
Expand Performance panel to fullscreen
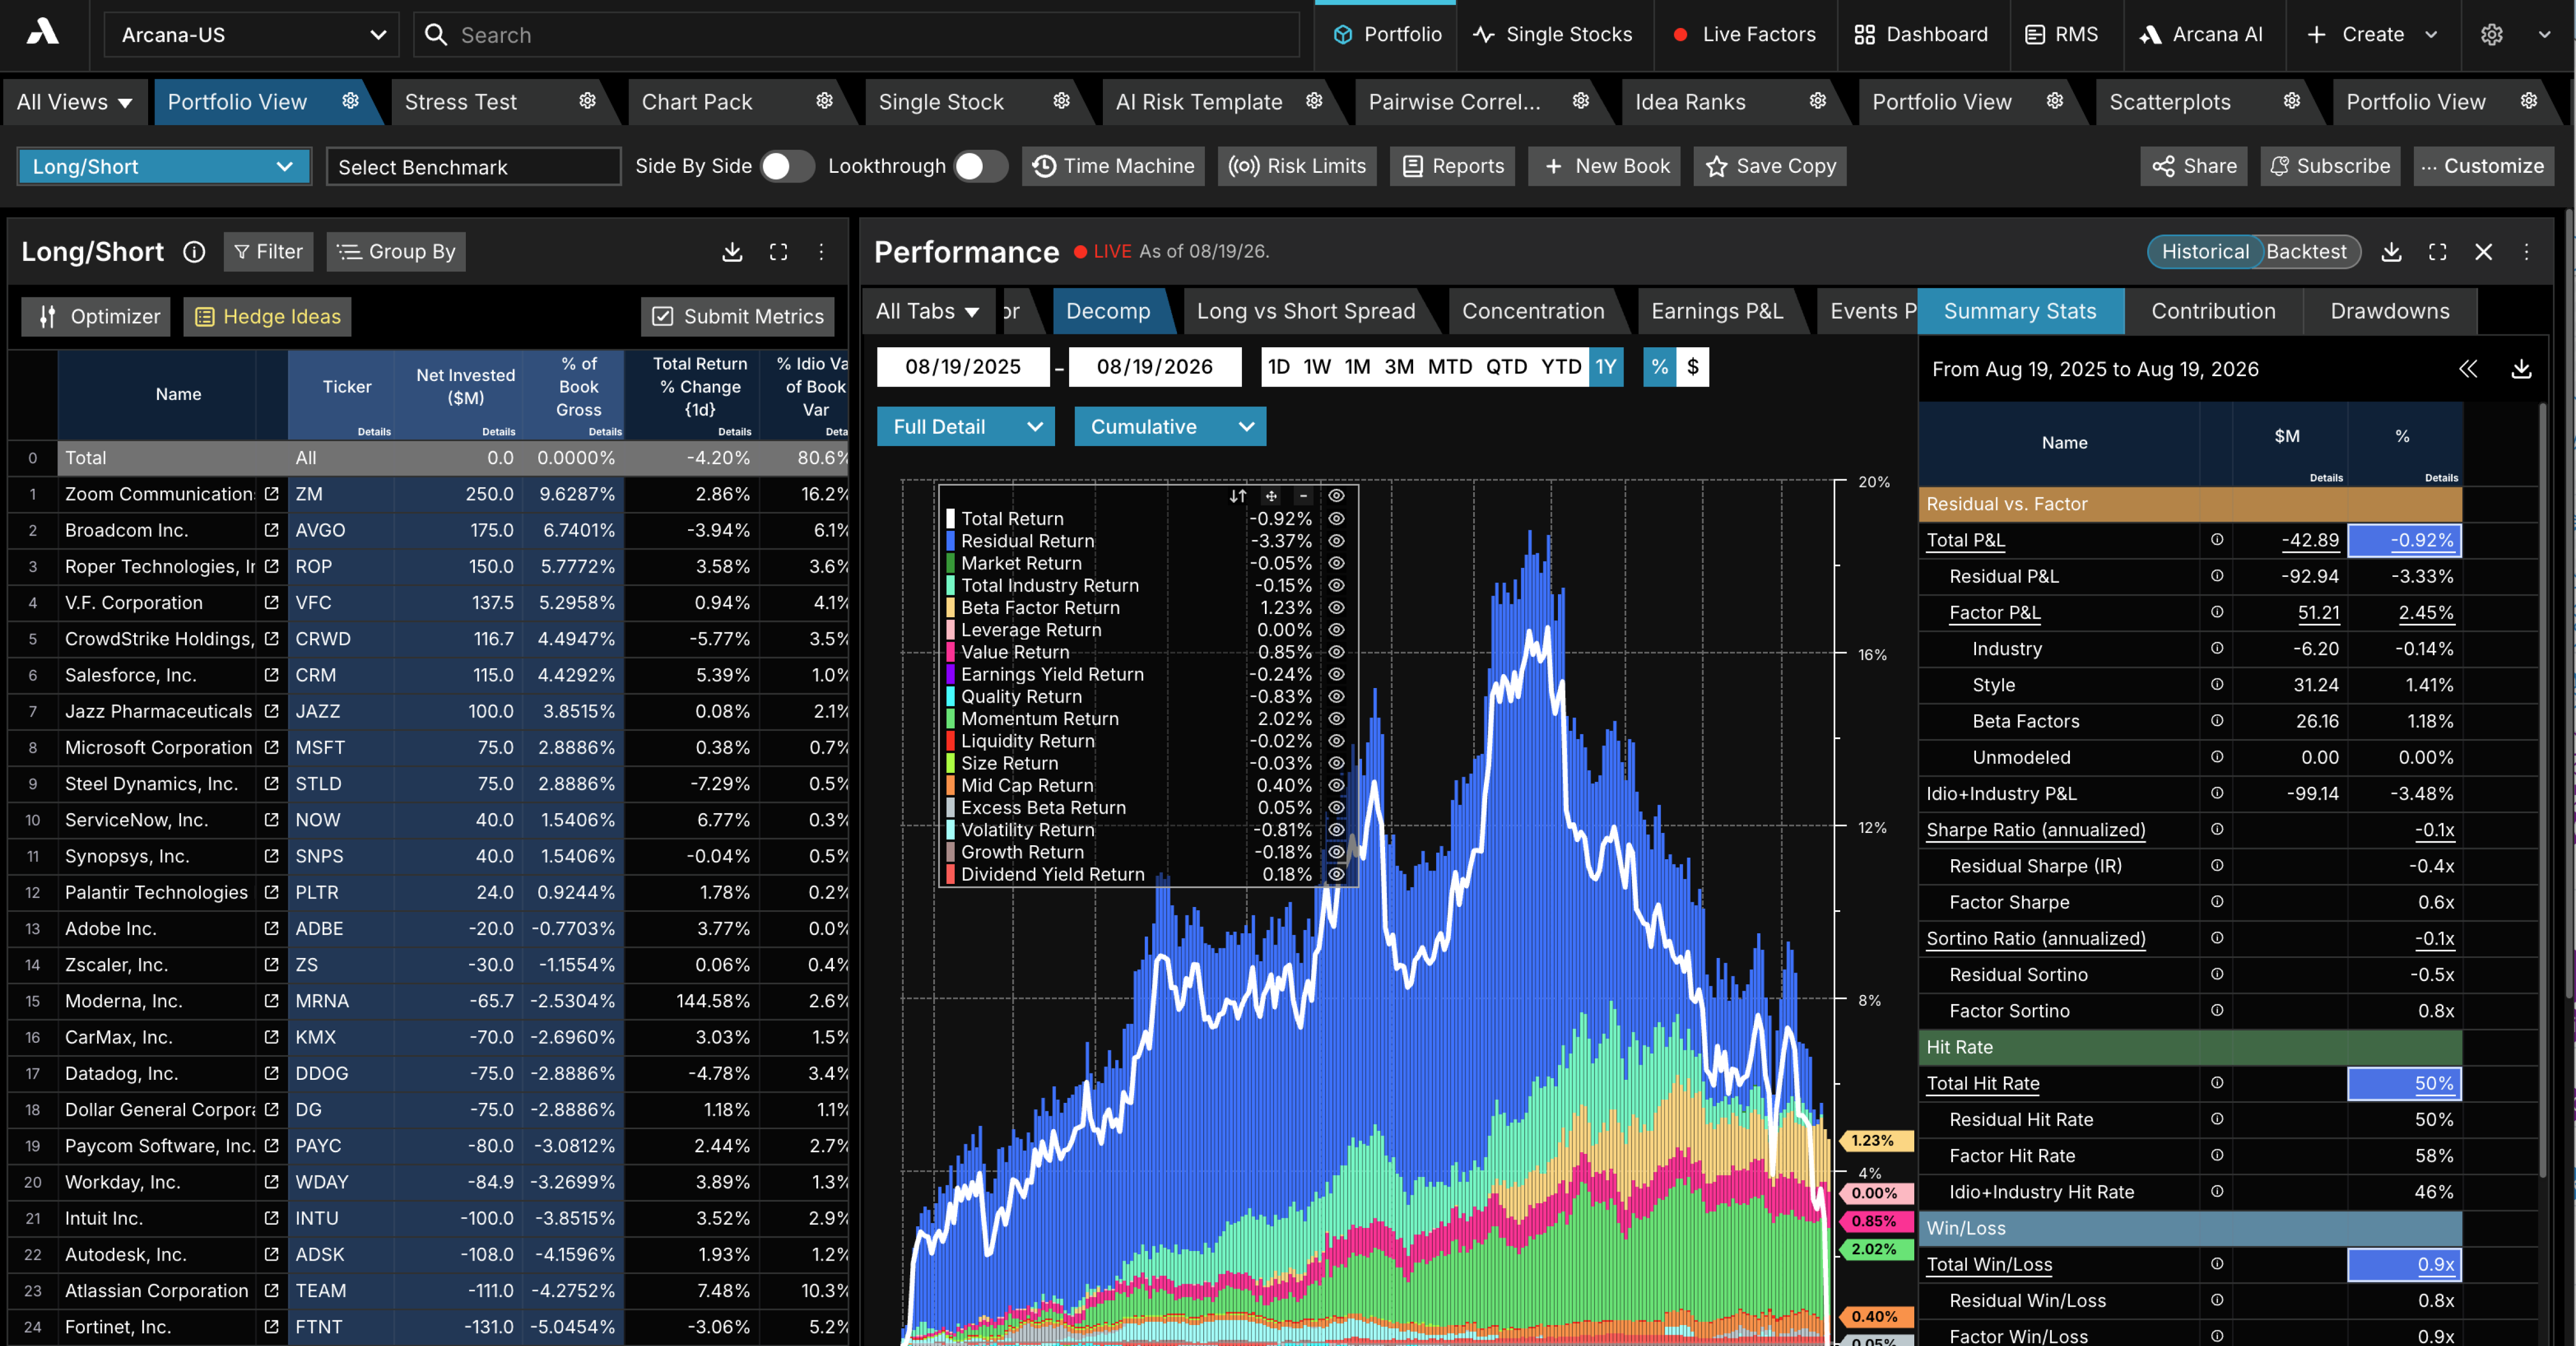(2437, 252)
